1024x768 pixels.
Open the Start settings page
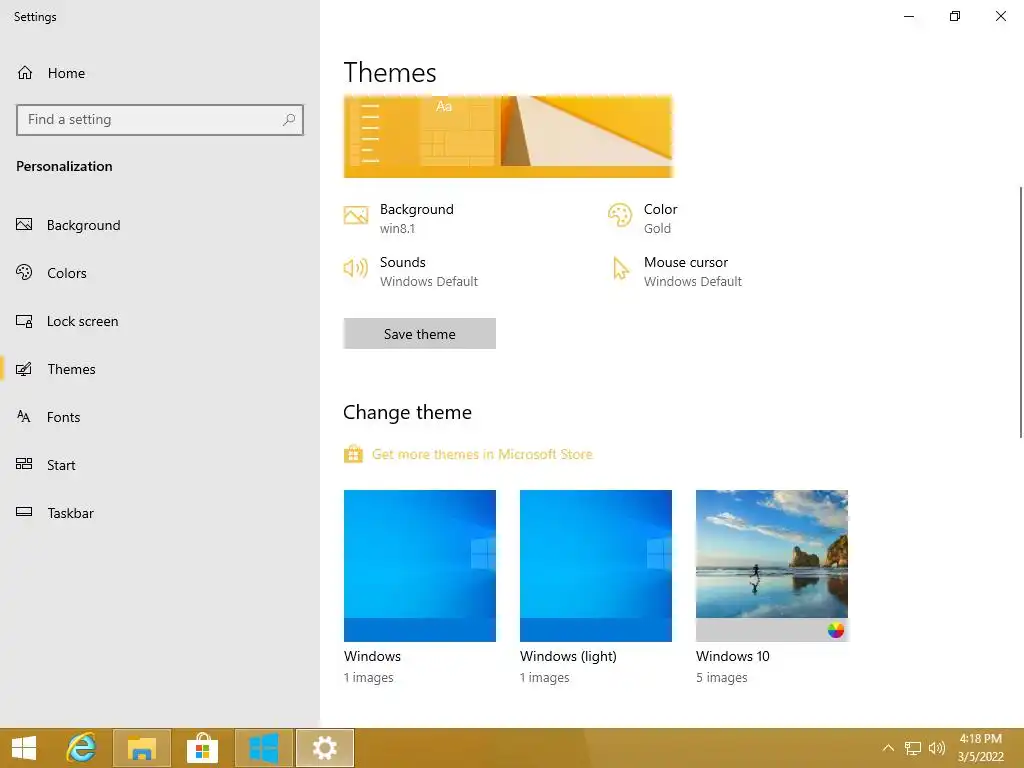point(160,465)
